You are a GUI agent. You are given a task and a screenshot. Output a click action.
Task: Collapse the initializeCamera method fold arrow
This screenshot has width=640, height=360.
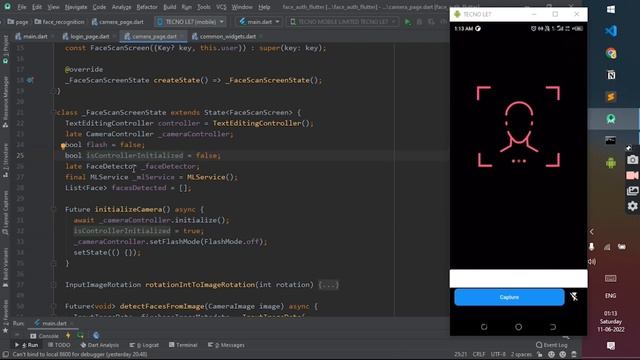pos(53,209)
